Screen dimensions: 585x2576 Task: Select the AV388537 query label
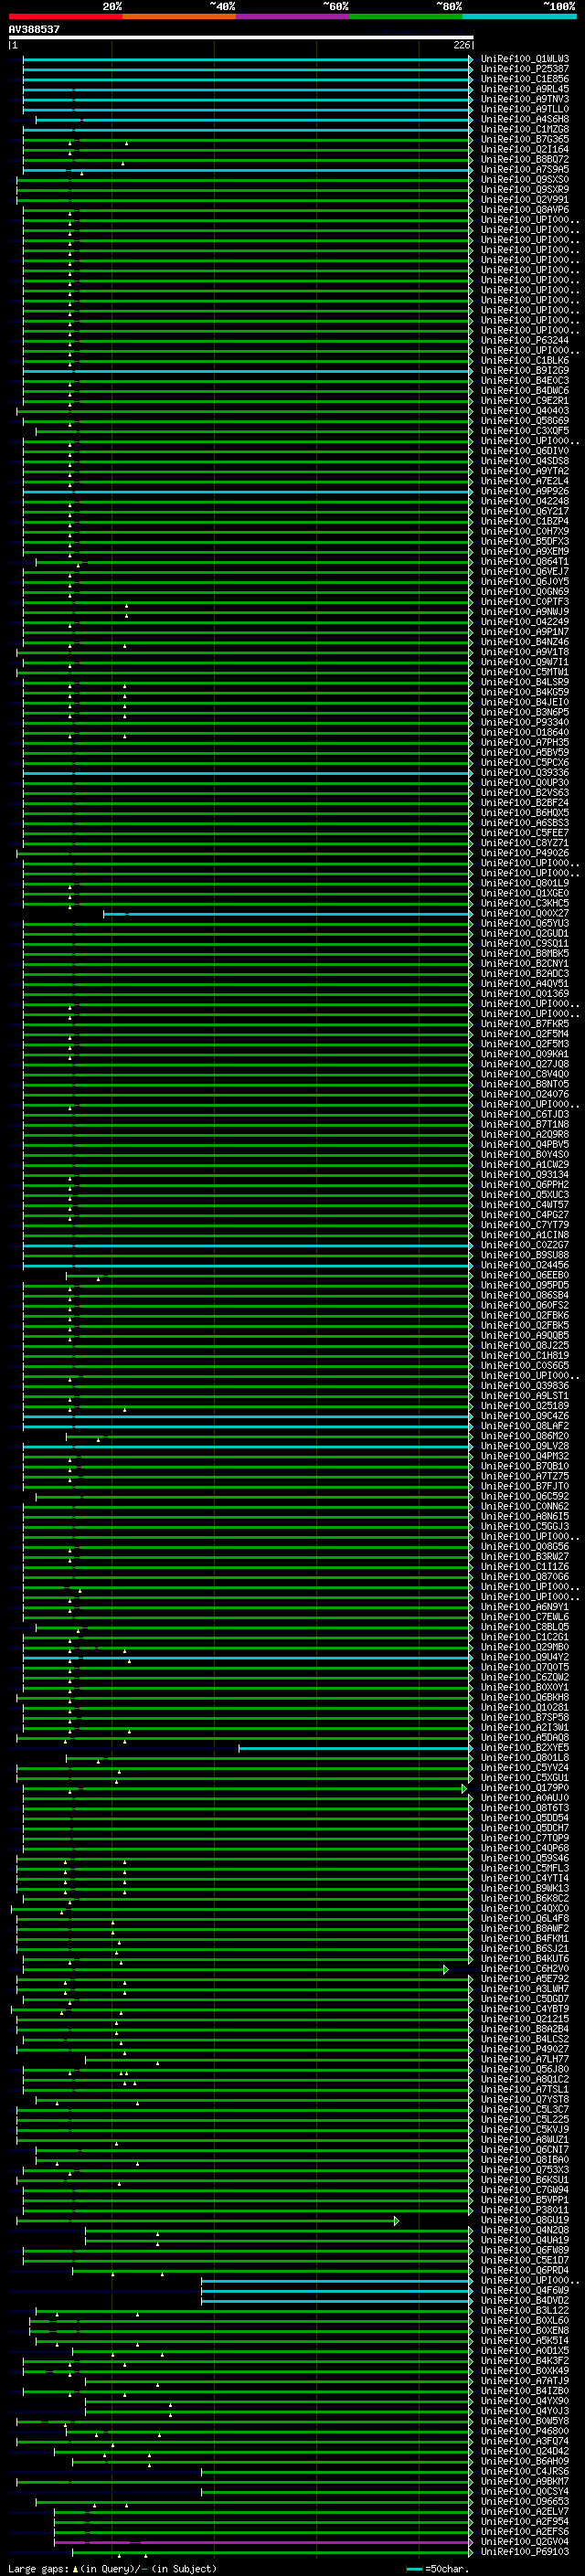pyautogui.click(x=34, y=29)
